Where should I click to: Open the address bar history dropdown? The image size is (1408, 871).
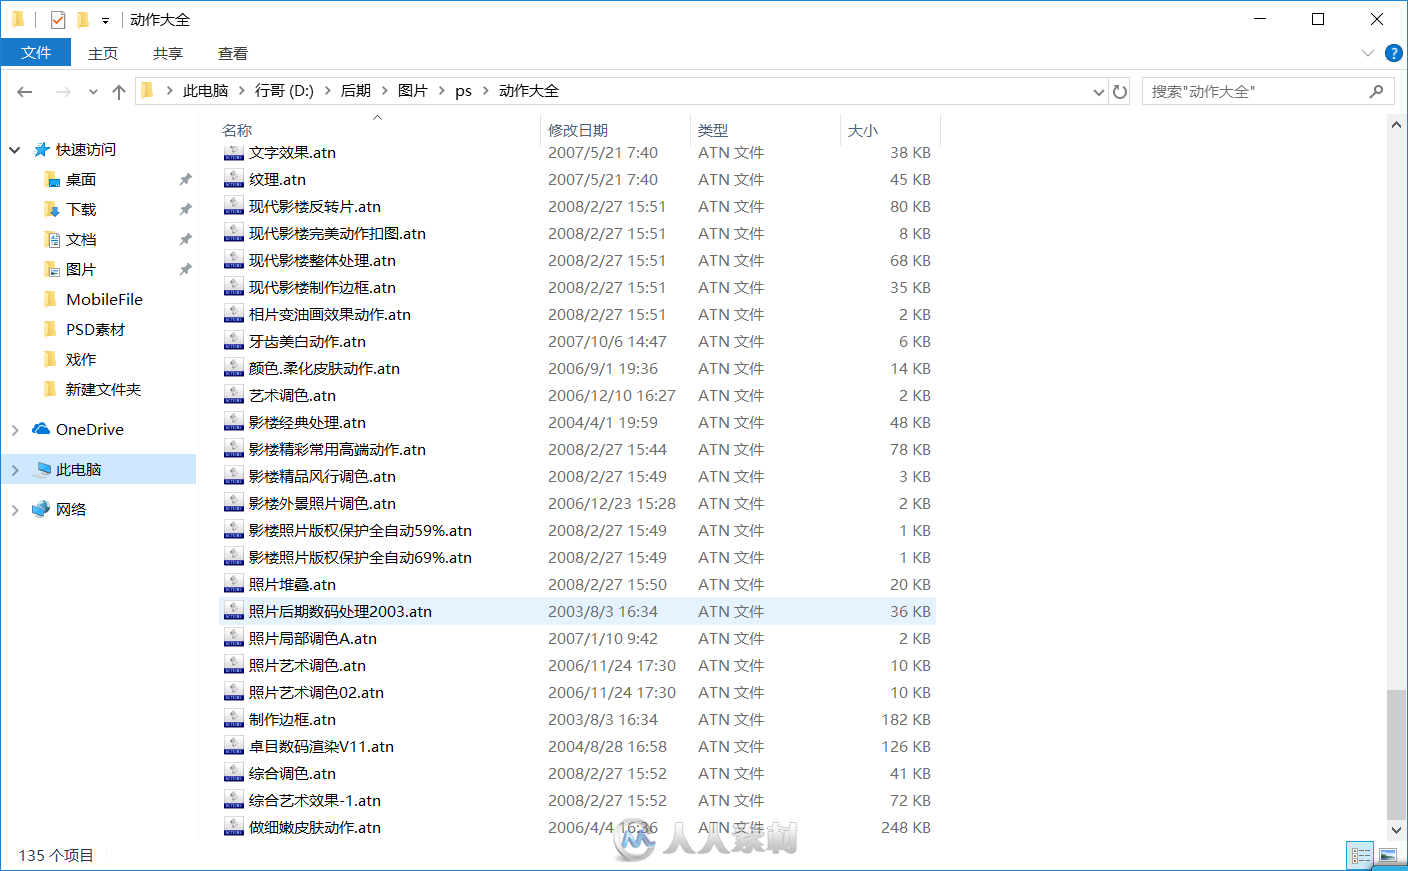1099,92
